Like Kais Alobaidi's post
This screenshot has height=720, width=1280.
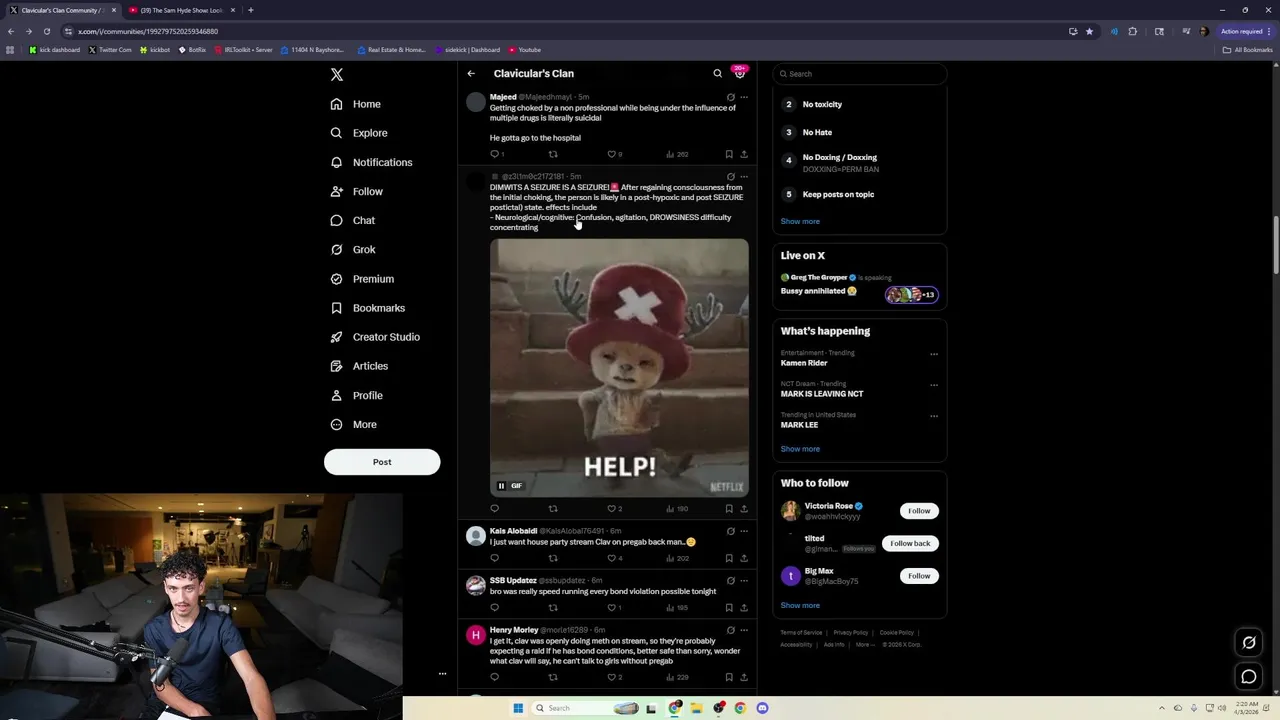coord(611,558)
